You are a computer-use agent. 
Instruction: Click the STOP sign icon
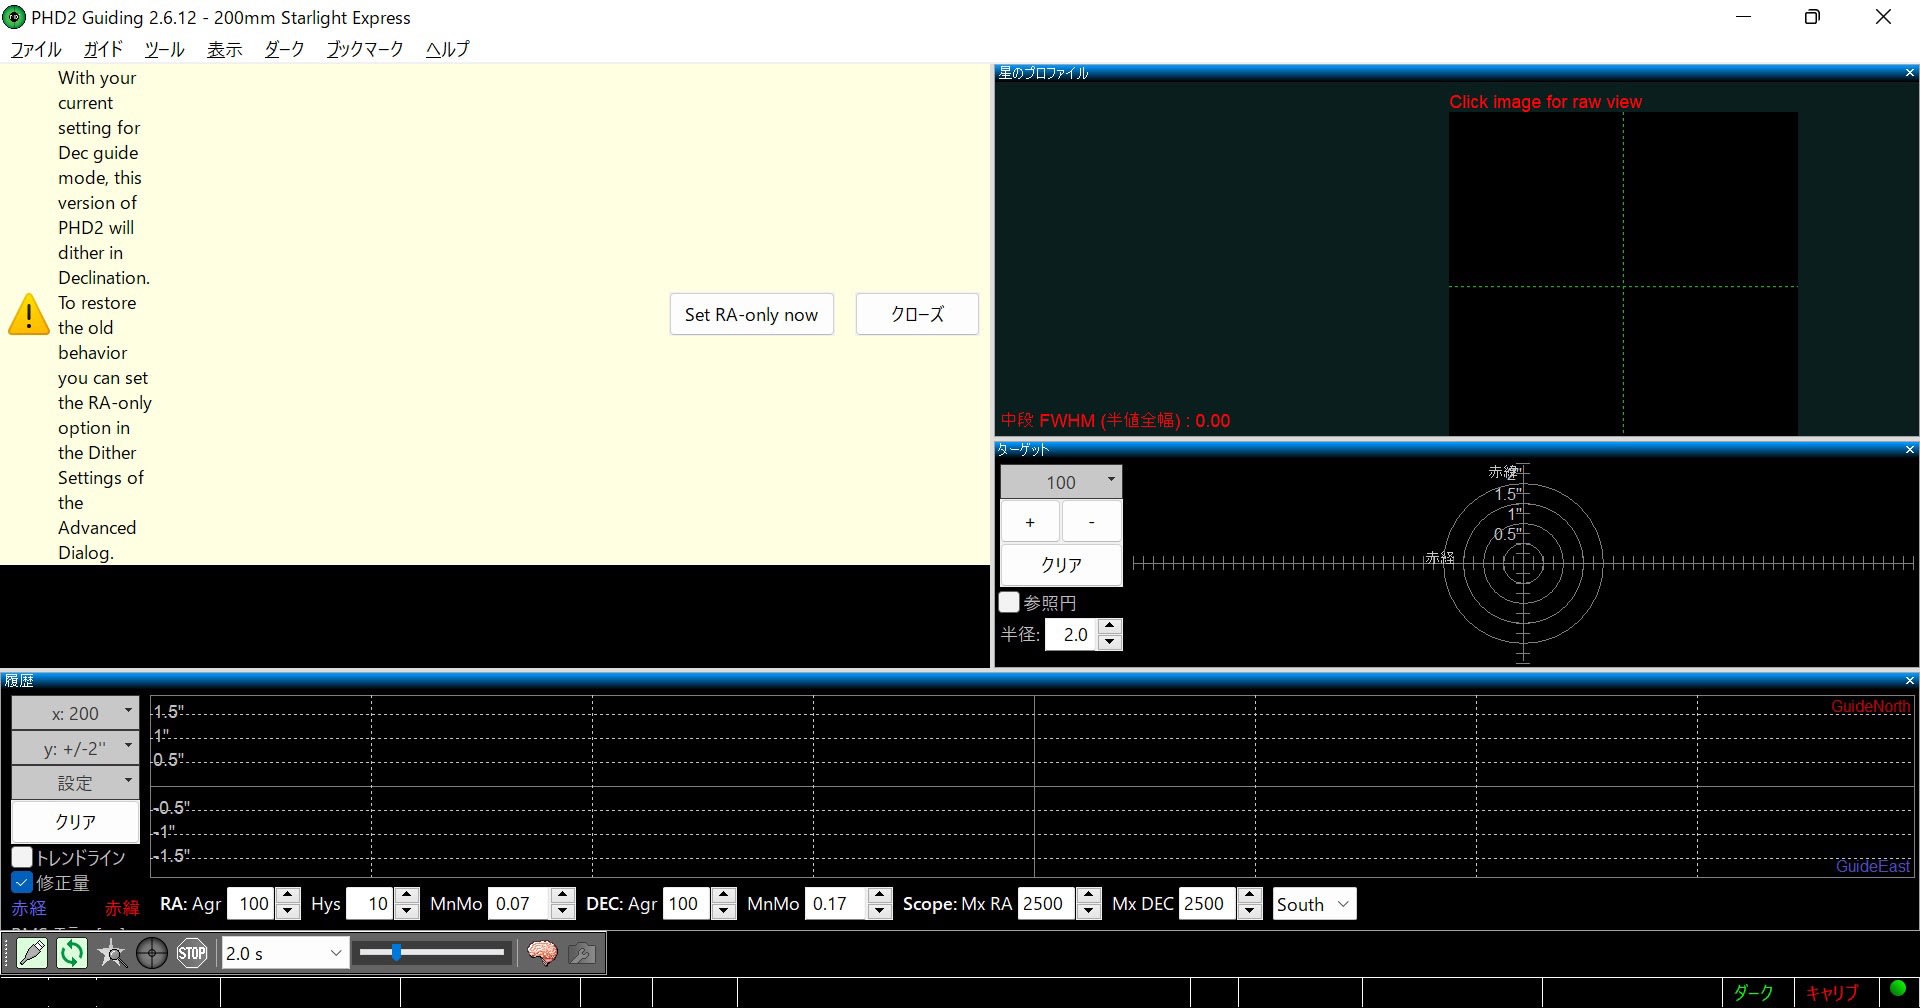click(x=192, y=953)
